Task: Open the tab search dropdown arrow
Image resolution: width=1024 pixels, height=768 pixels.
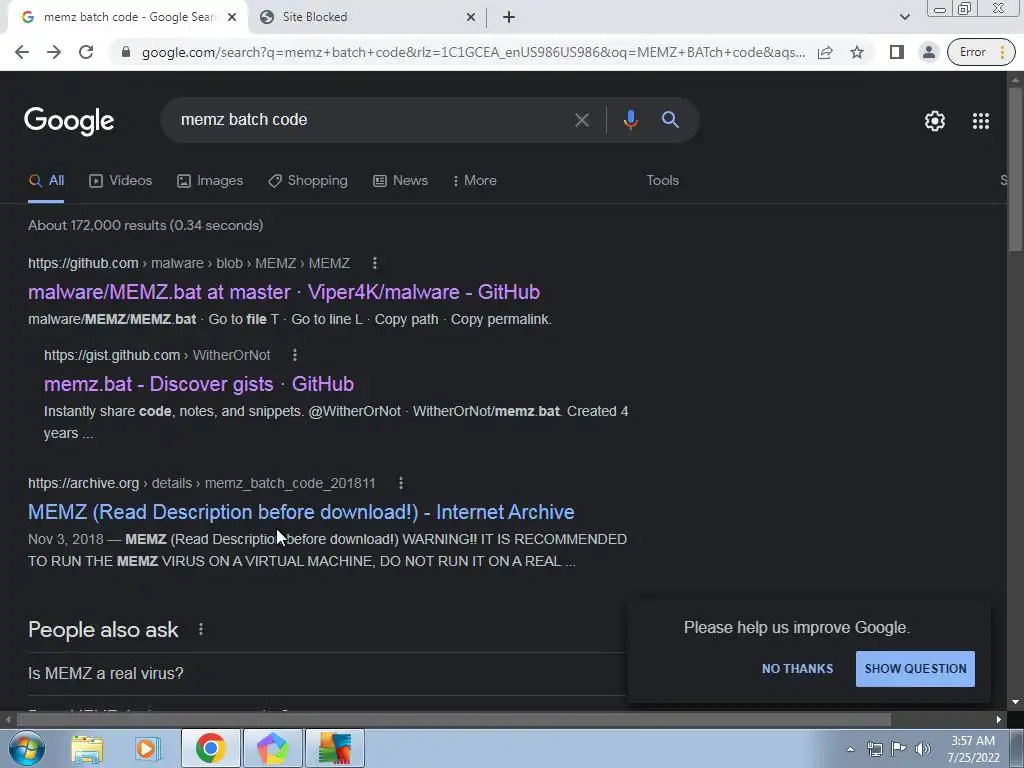Action: [x=904, y=17]
